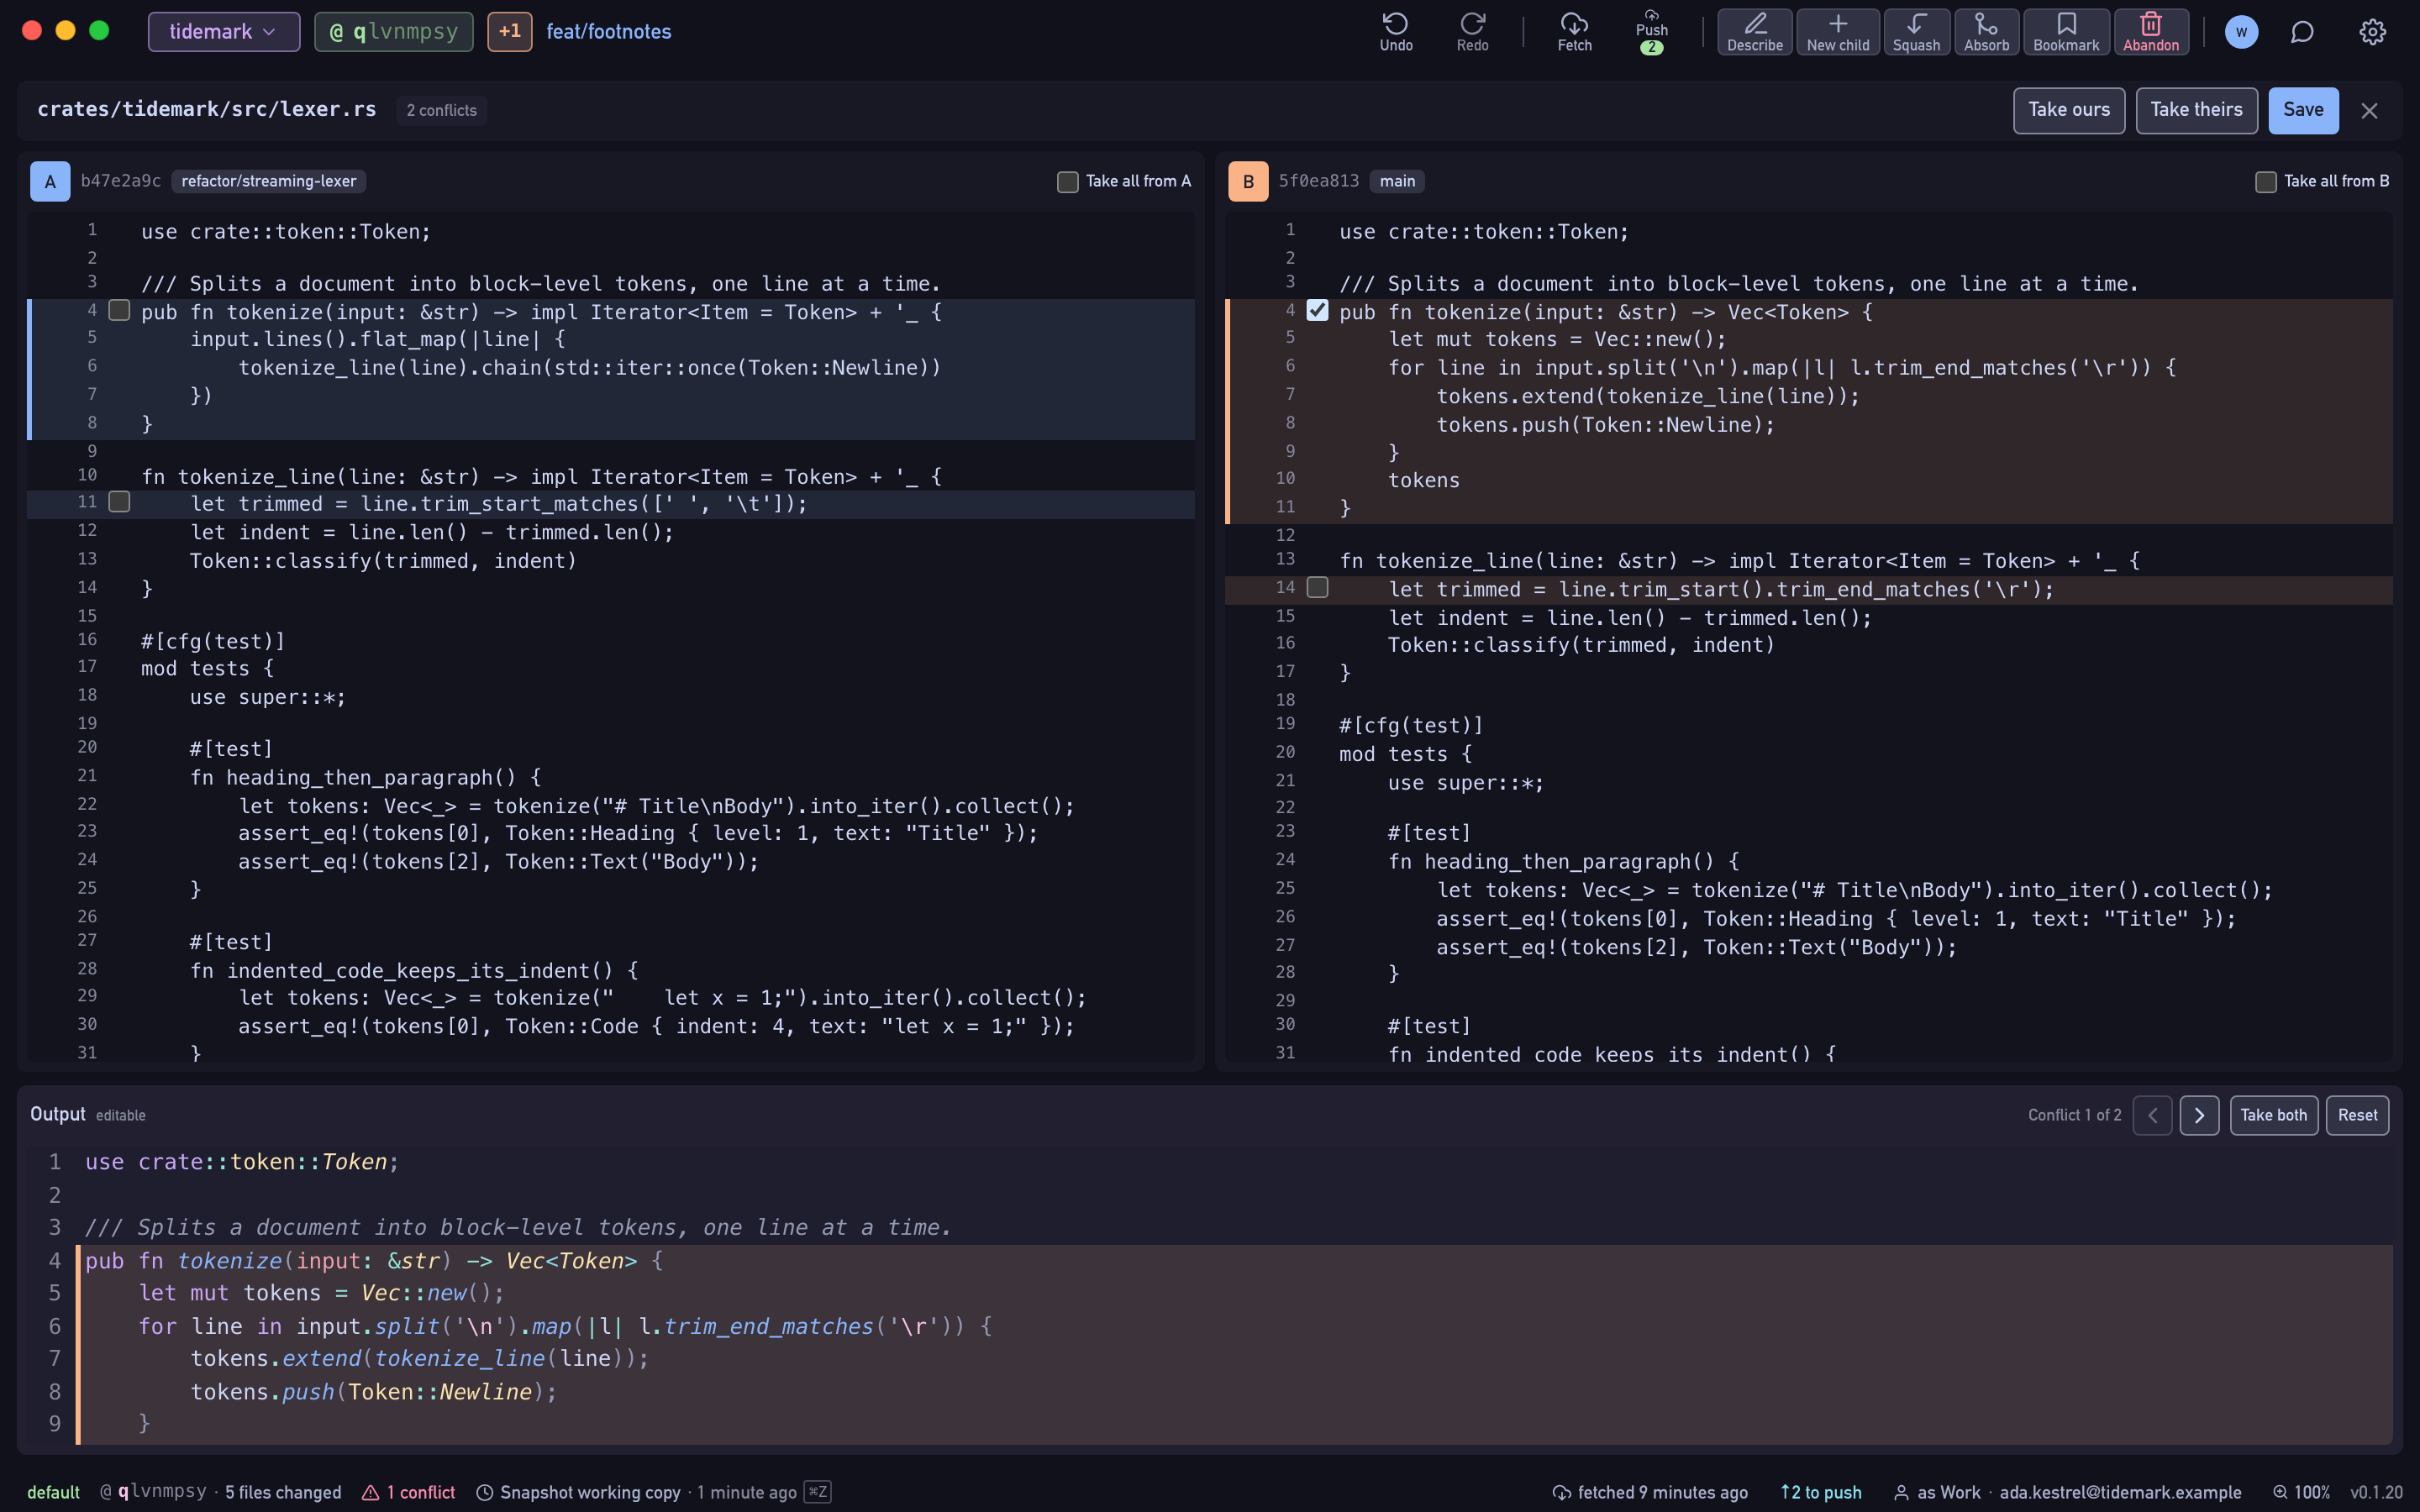Fetch from remote using Fetch icon

click(x=1574, y=32)
